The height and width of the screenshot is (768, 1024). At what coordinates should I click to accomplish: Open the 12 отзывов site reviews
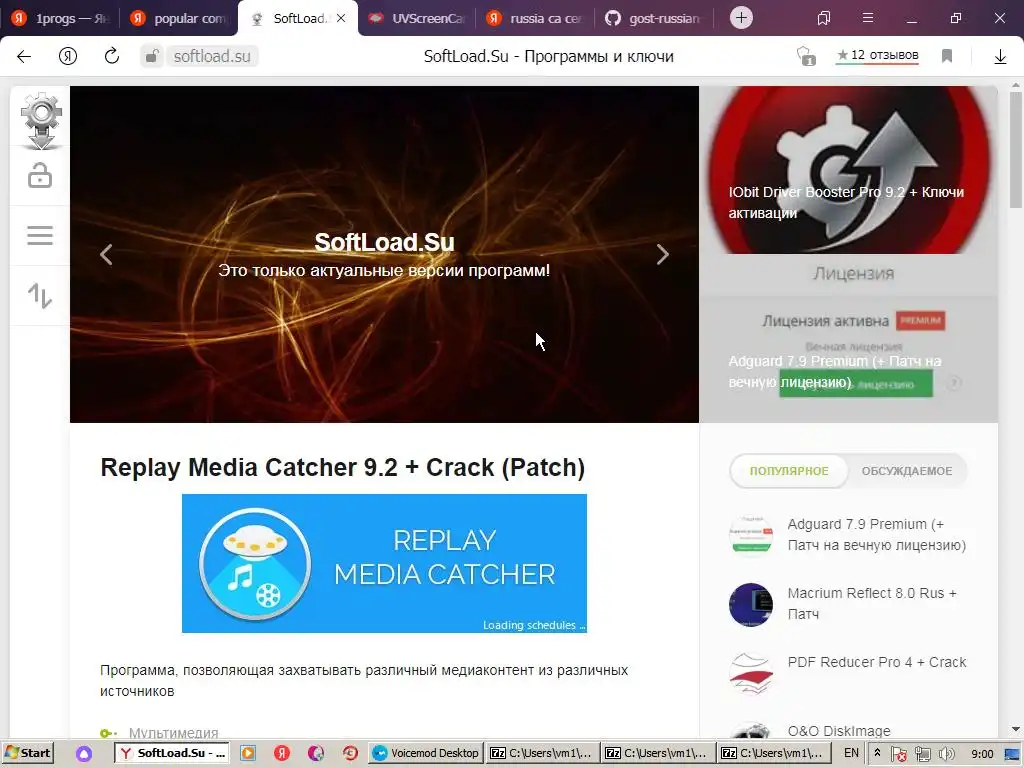[x=878, y=56]
